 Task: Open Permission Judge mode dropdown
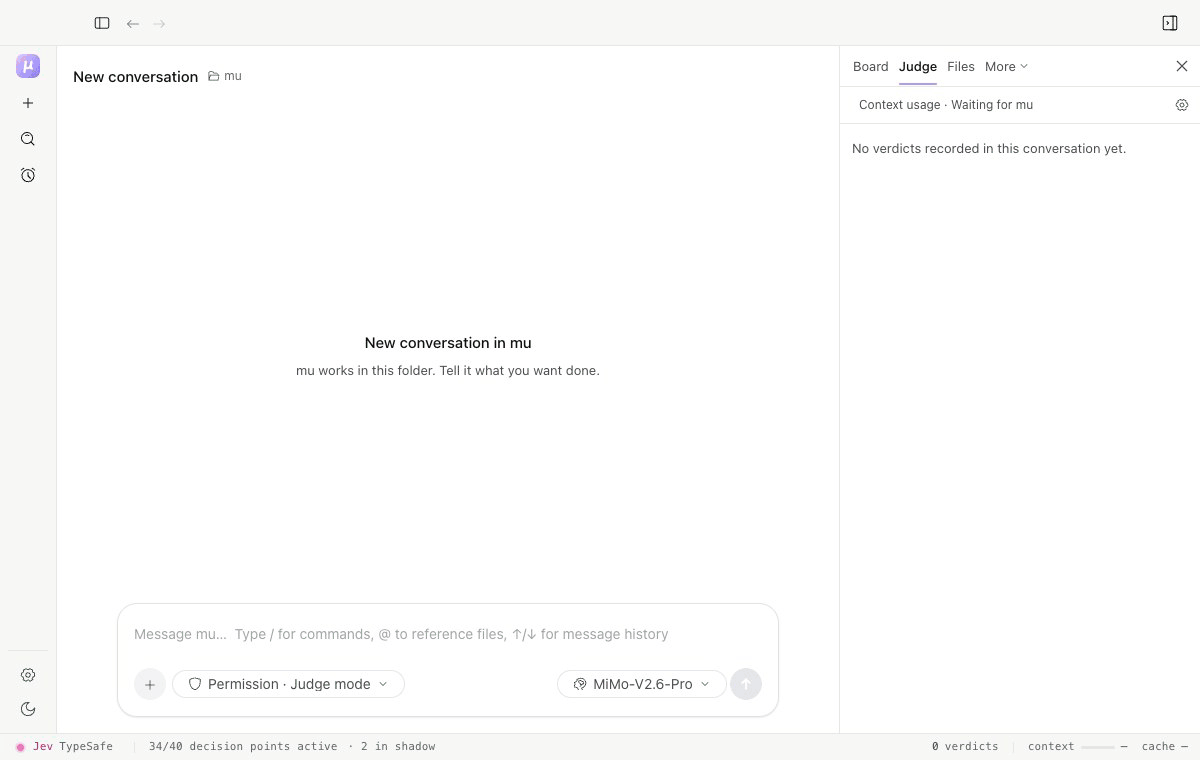(x=289, y=684)
